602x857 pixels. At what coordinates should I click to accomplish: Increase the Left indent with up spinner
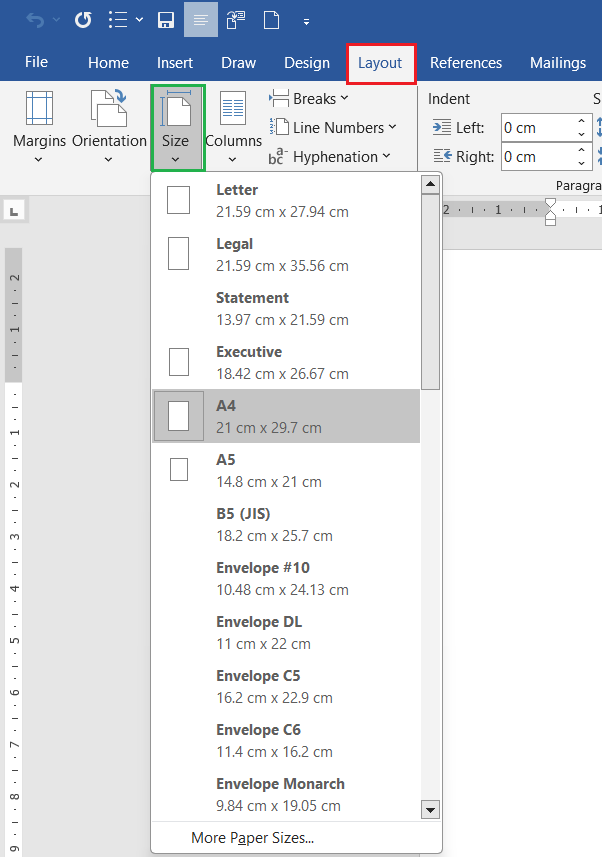[x=582, y=121]
